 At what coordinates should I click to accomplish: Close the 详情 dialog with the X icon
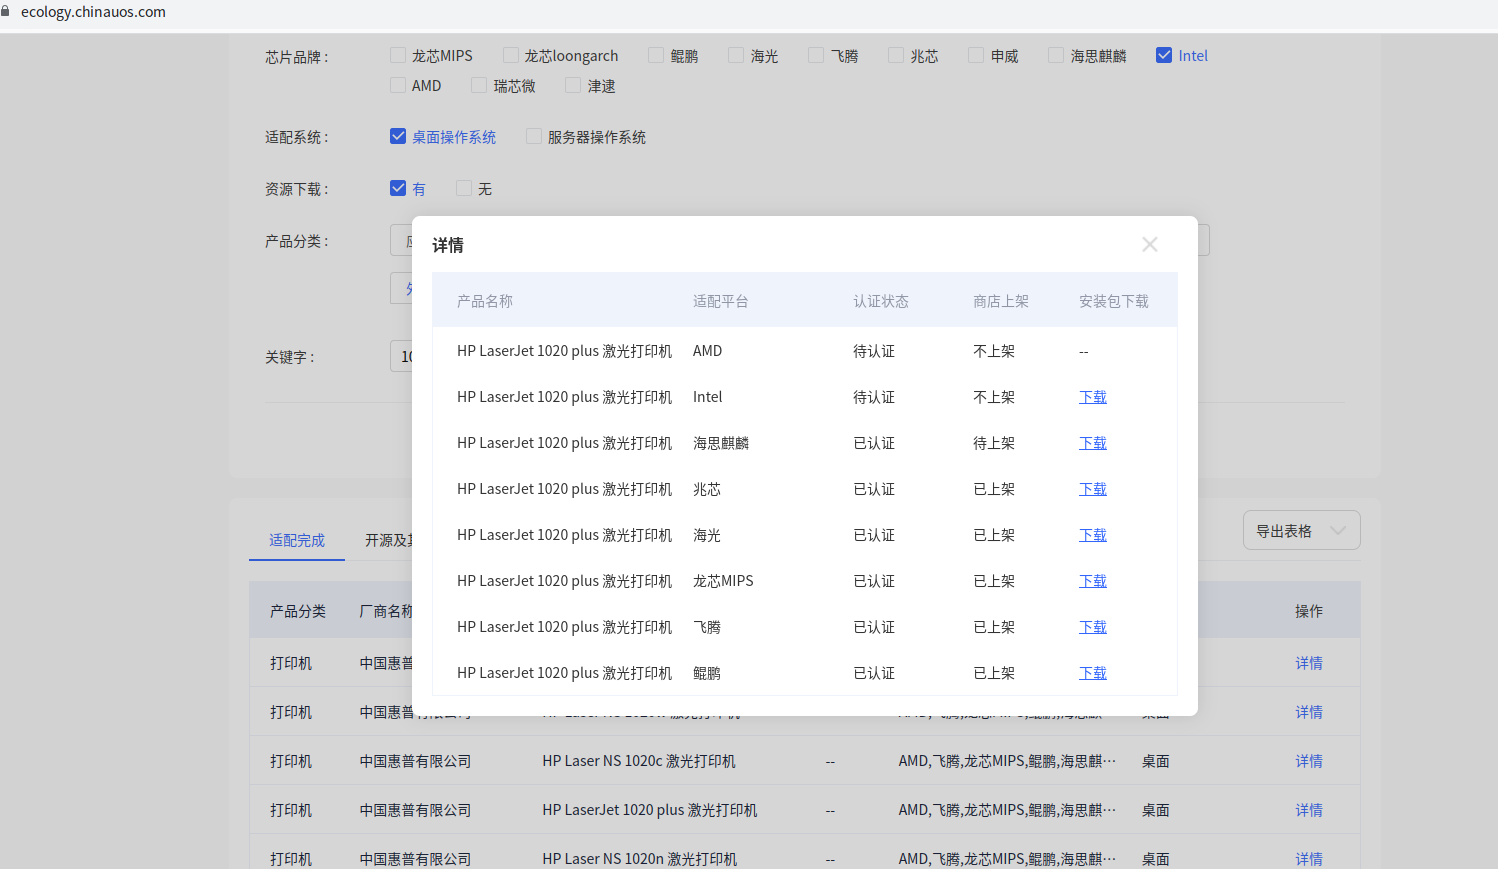coord(1150,245)
